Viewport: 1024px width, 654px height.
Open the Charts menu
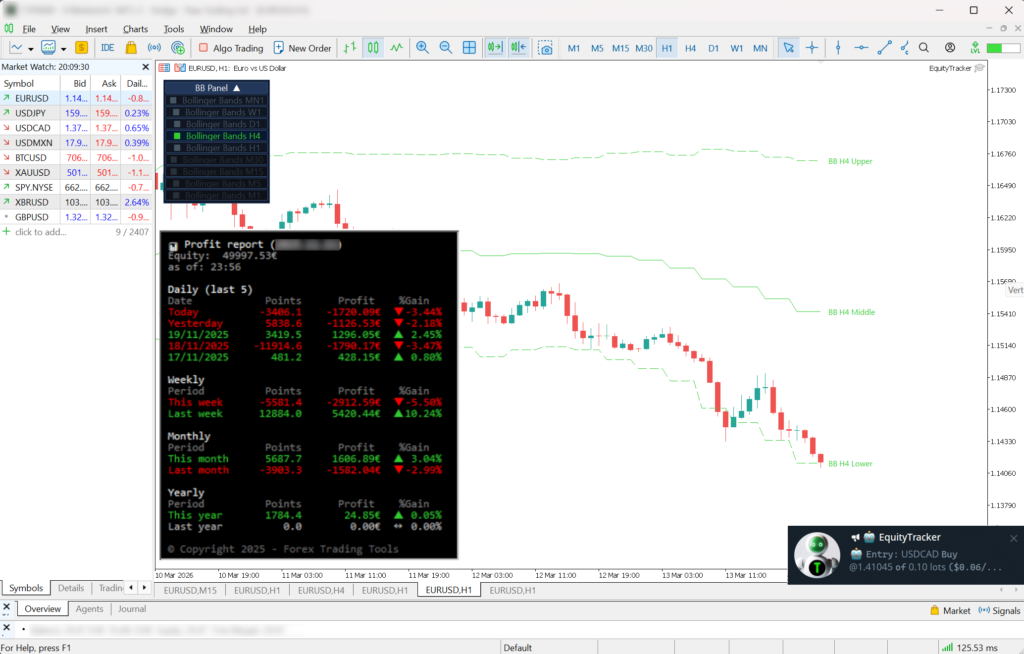pyautogui.click(x=134, y=28)
